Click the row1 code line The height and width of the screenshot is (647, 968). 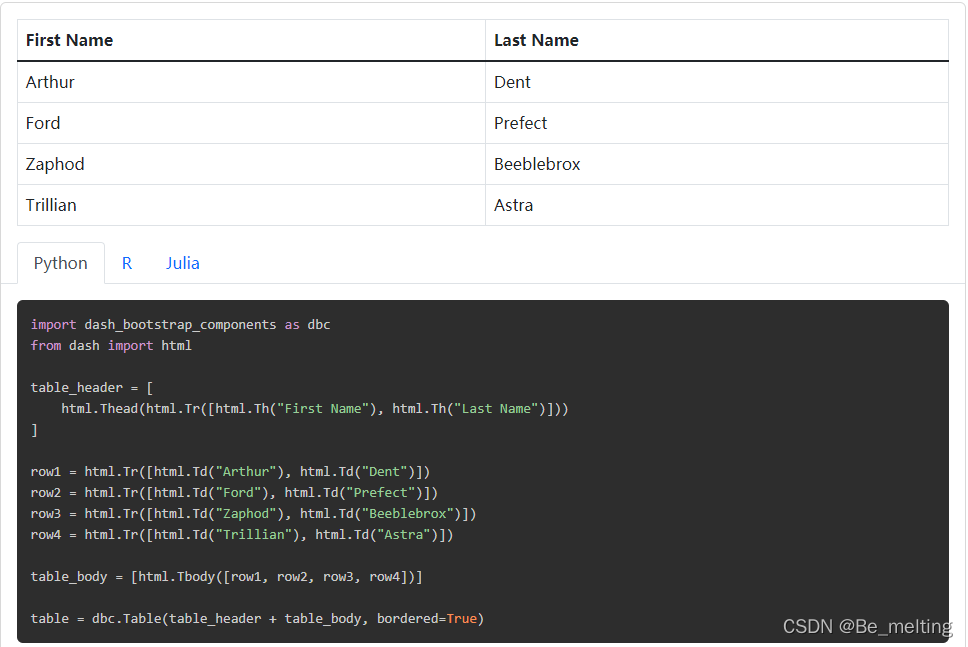click(230, 472)
